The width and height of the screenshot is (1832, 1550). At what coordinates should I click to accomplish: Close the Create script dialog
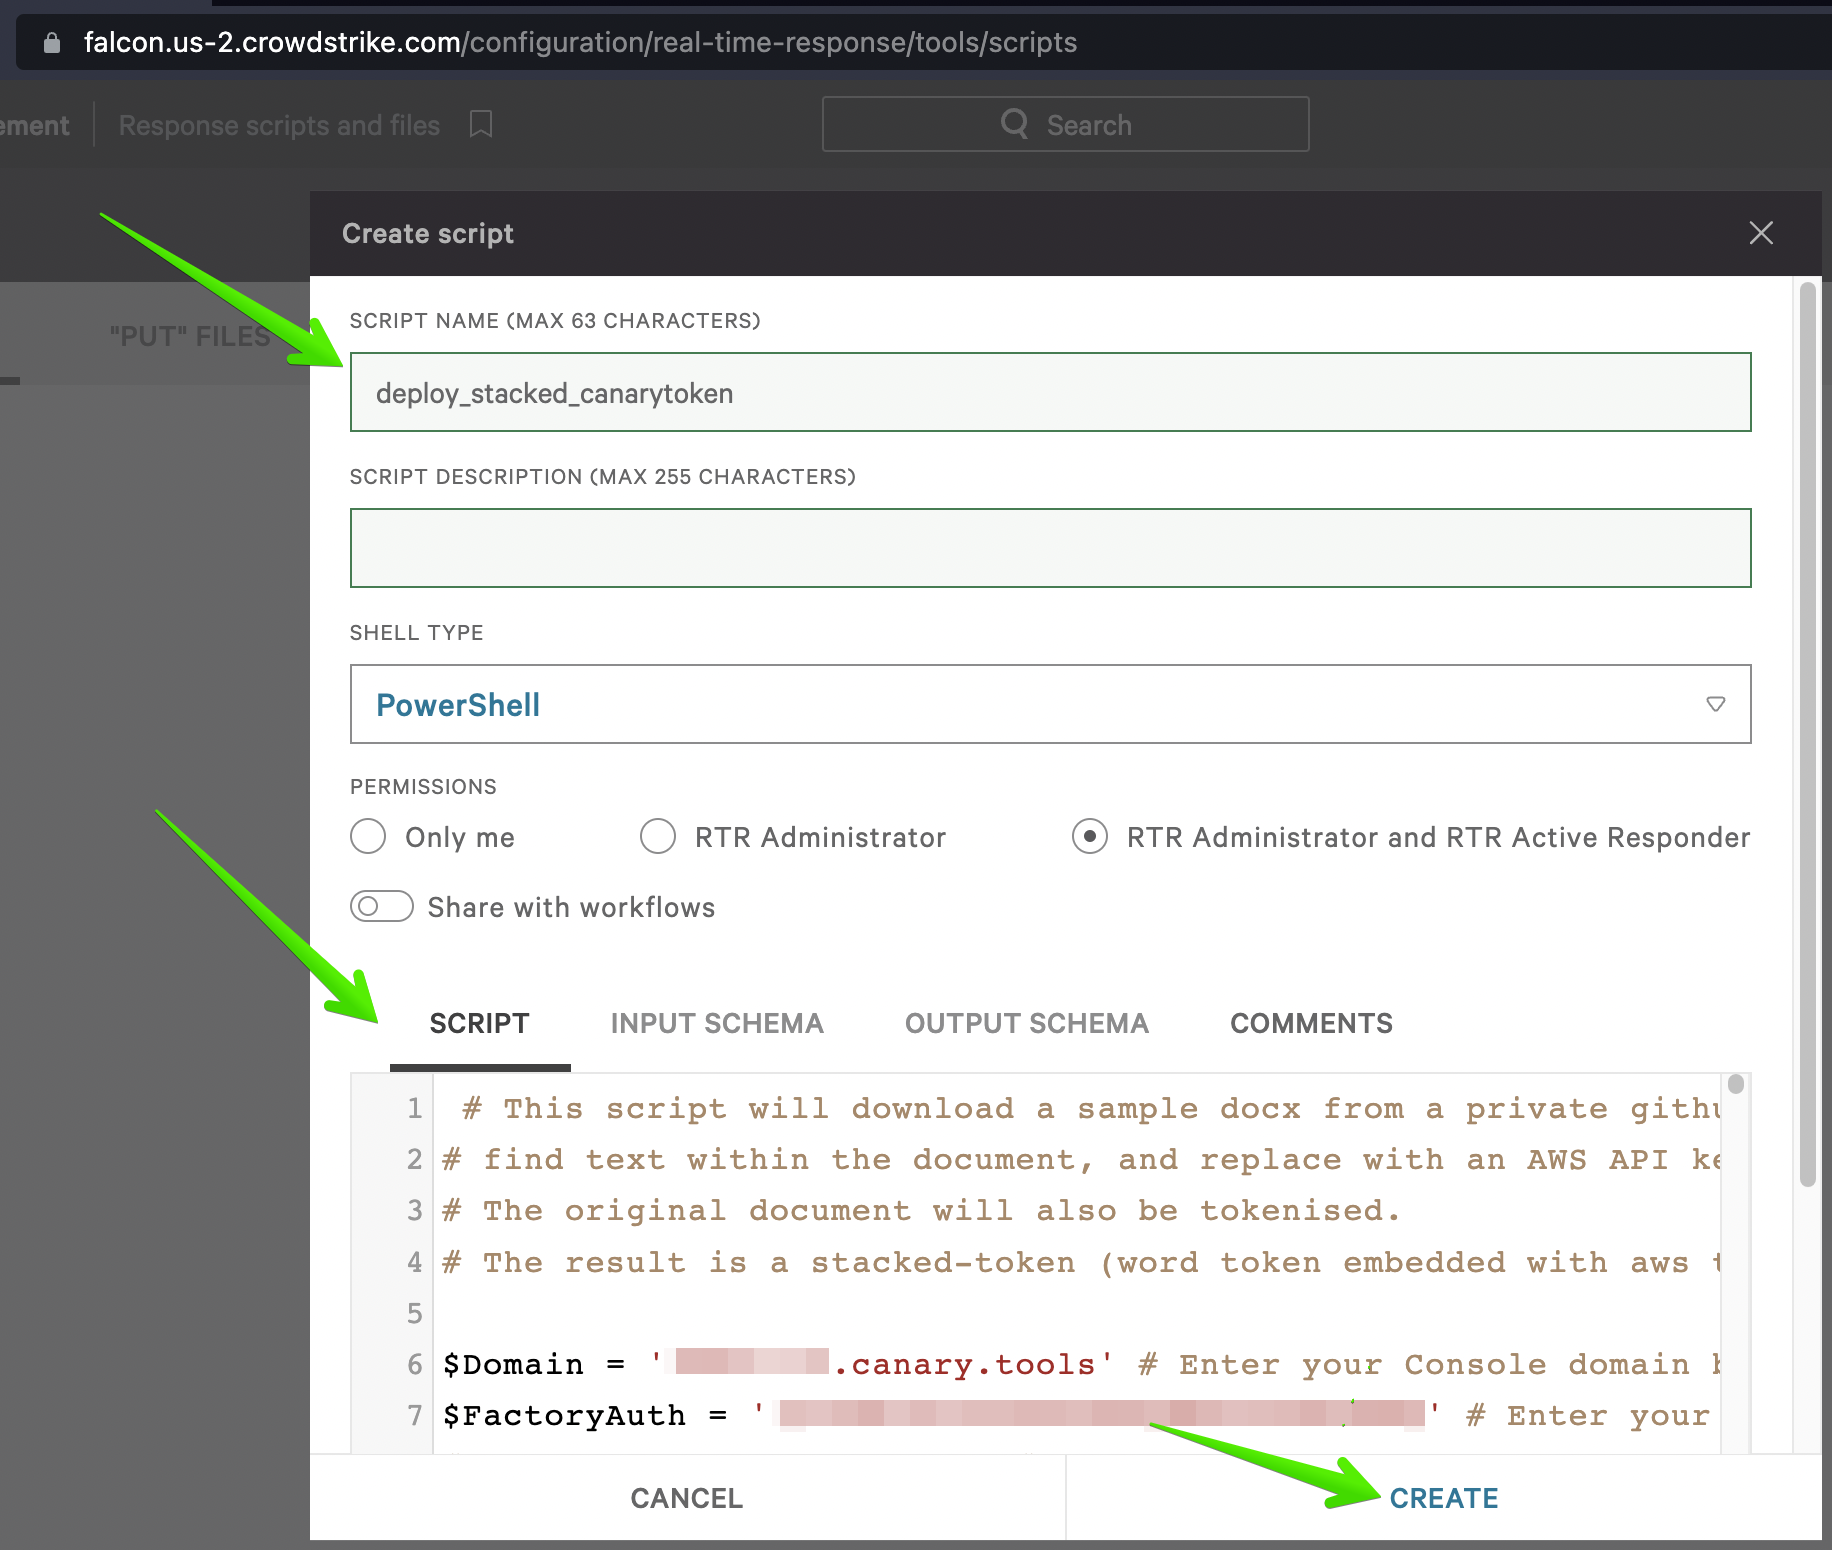(x=1761, y=233)
